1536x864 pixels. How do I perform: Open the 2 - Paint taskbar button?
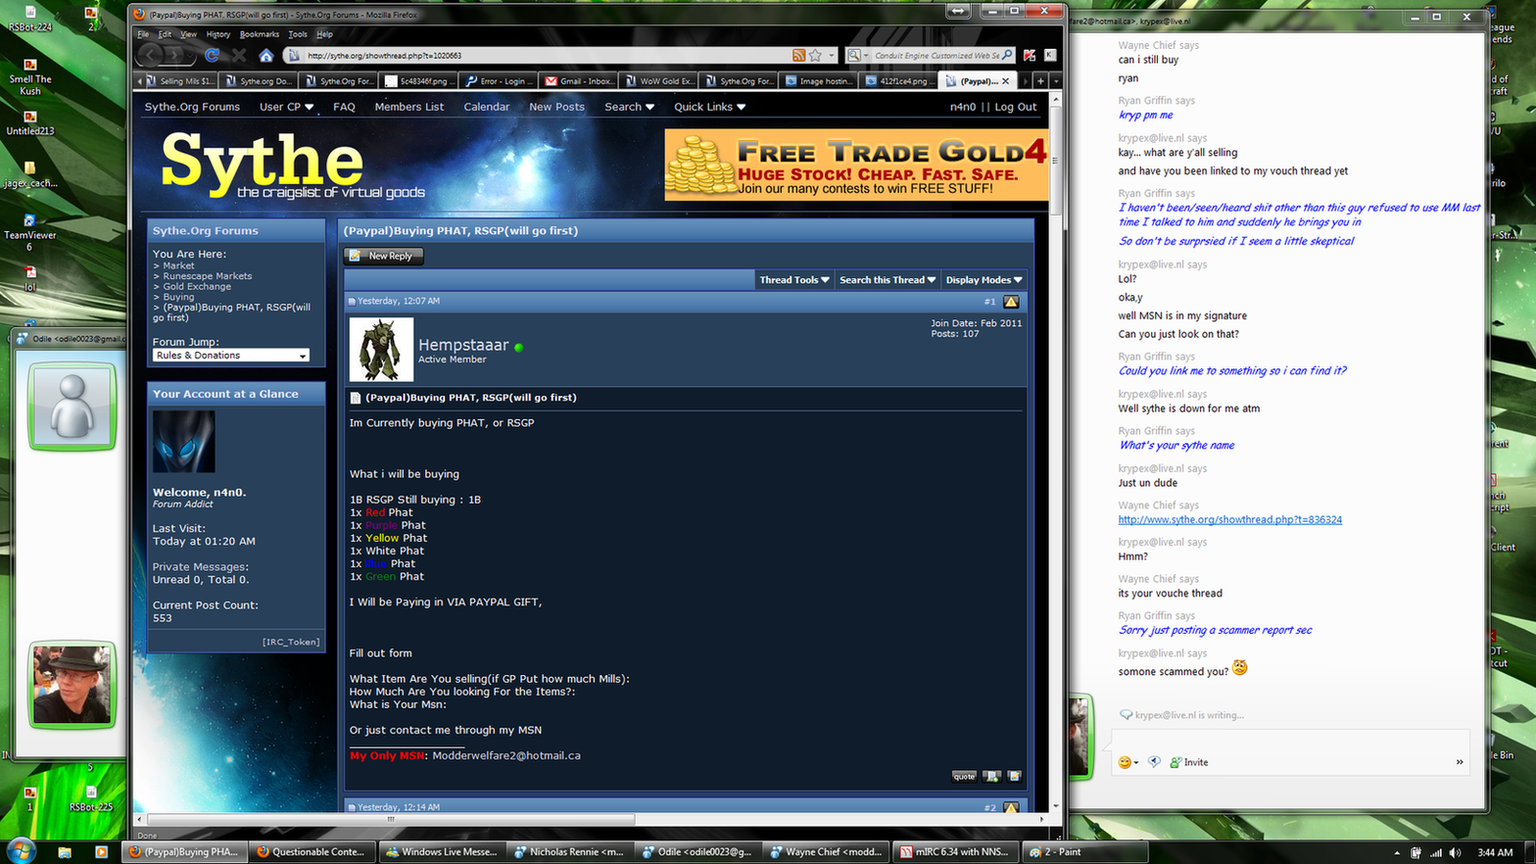(x=1084, y=852)
